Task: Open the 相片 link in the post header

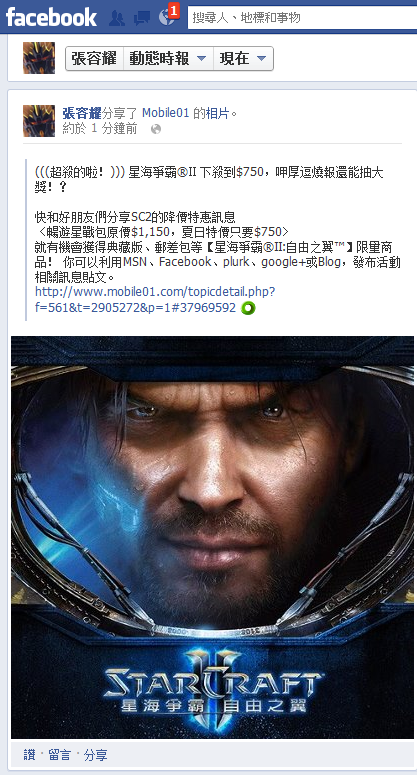Action: (218, 113)
